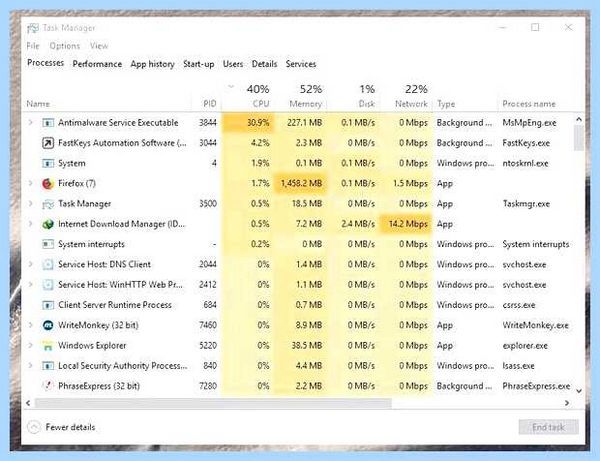Click the WriteMonkey process icon
The height and width of the screenshot is (461, 600).
coord(48,325)
